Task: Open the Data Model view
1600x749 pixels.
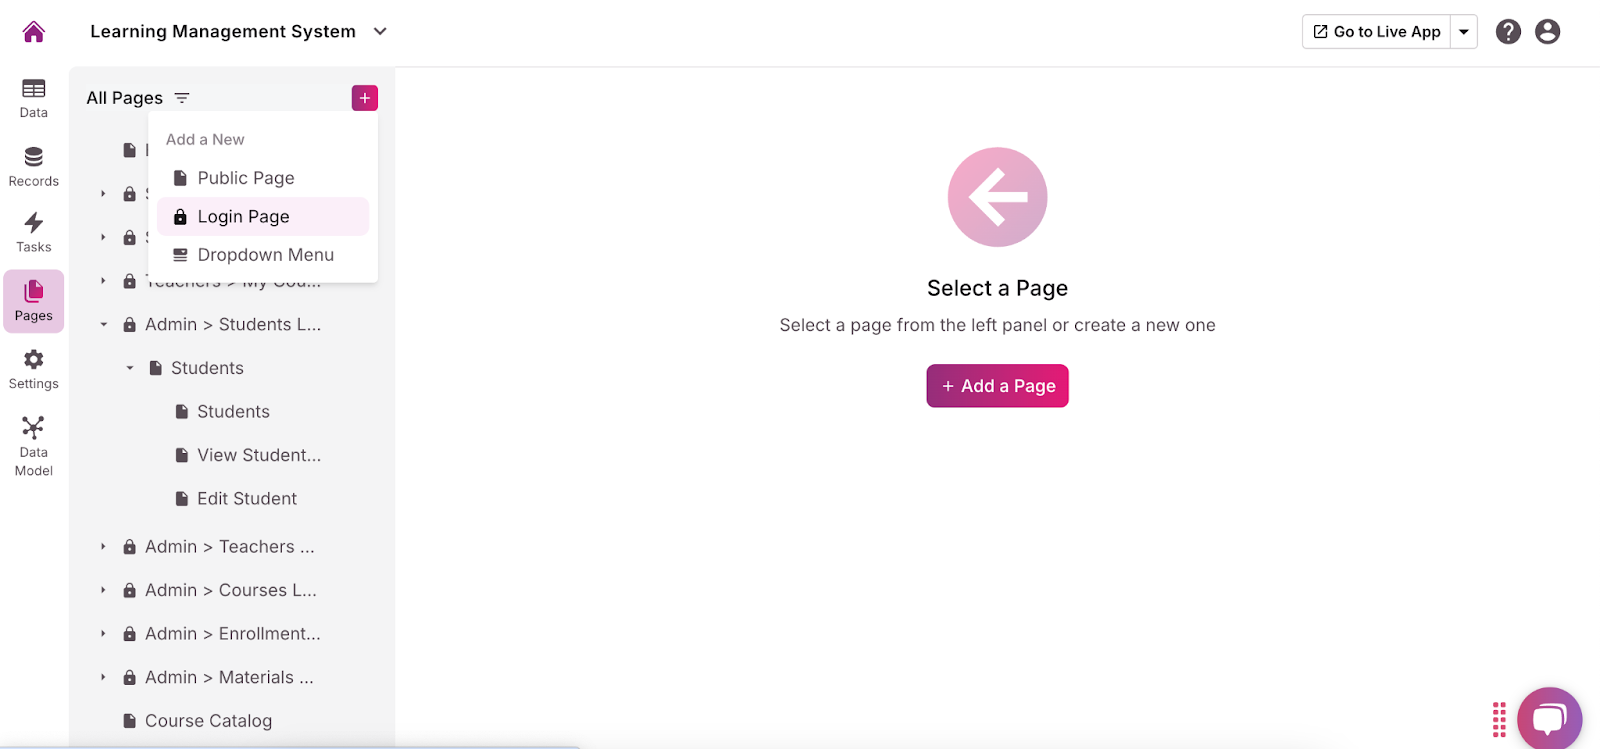Action: 34,446
